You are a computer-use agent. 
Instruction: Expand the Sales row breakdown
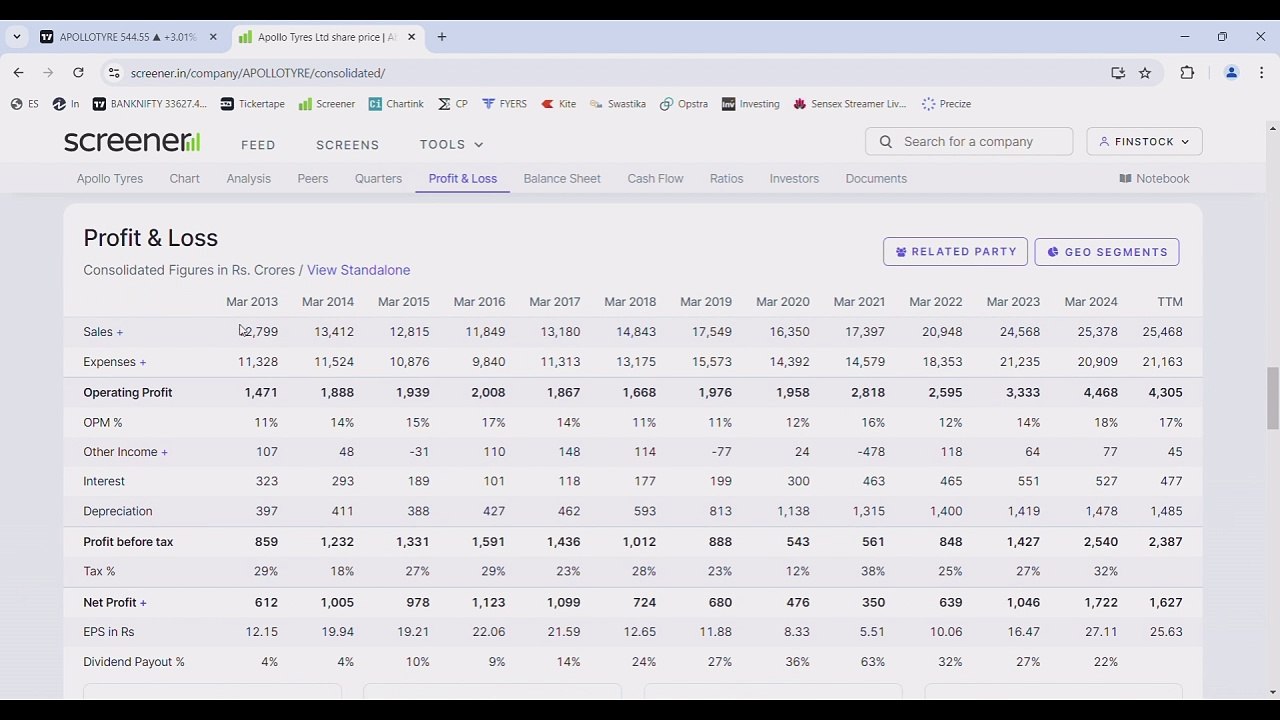[x=103, y=332]
